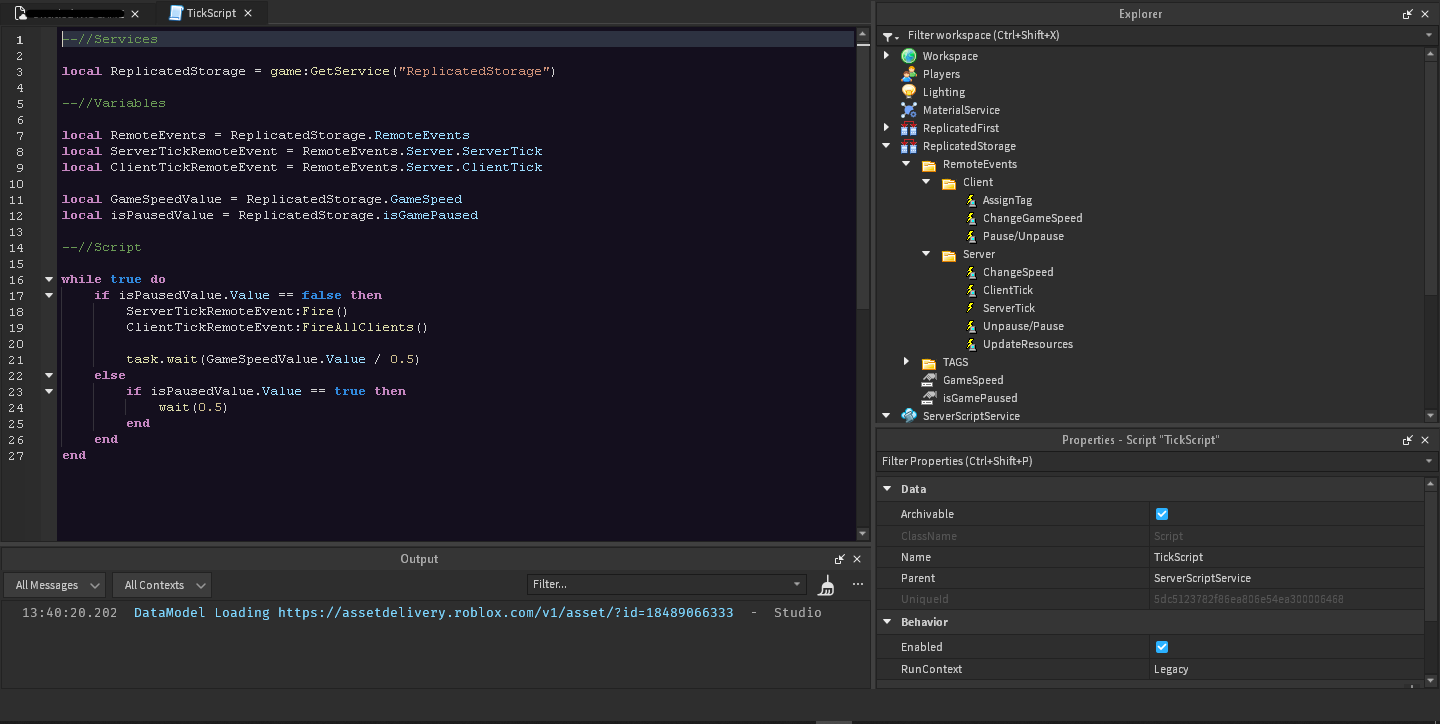Click the Lighting service icon
Screen dimensions: 1440x724
(x=908, y=91)
